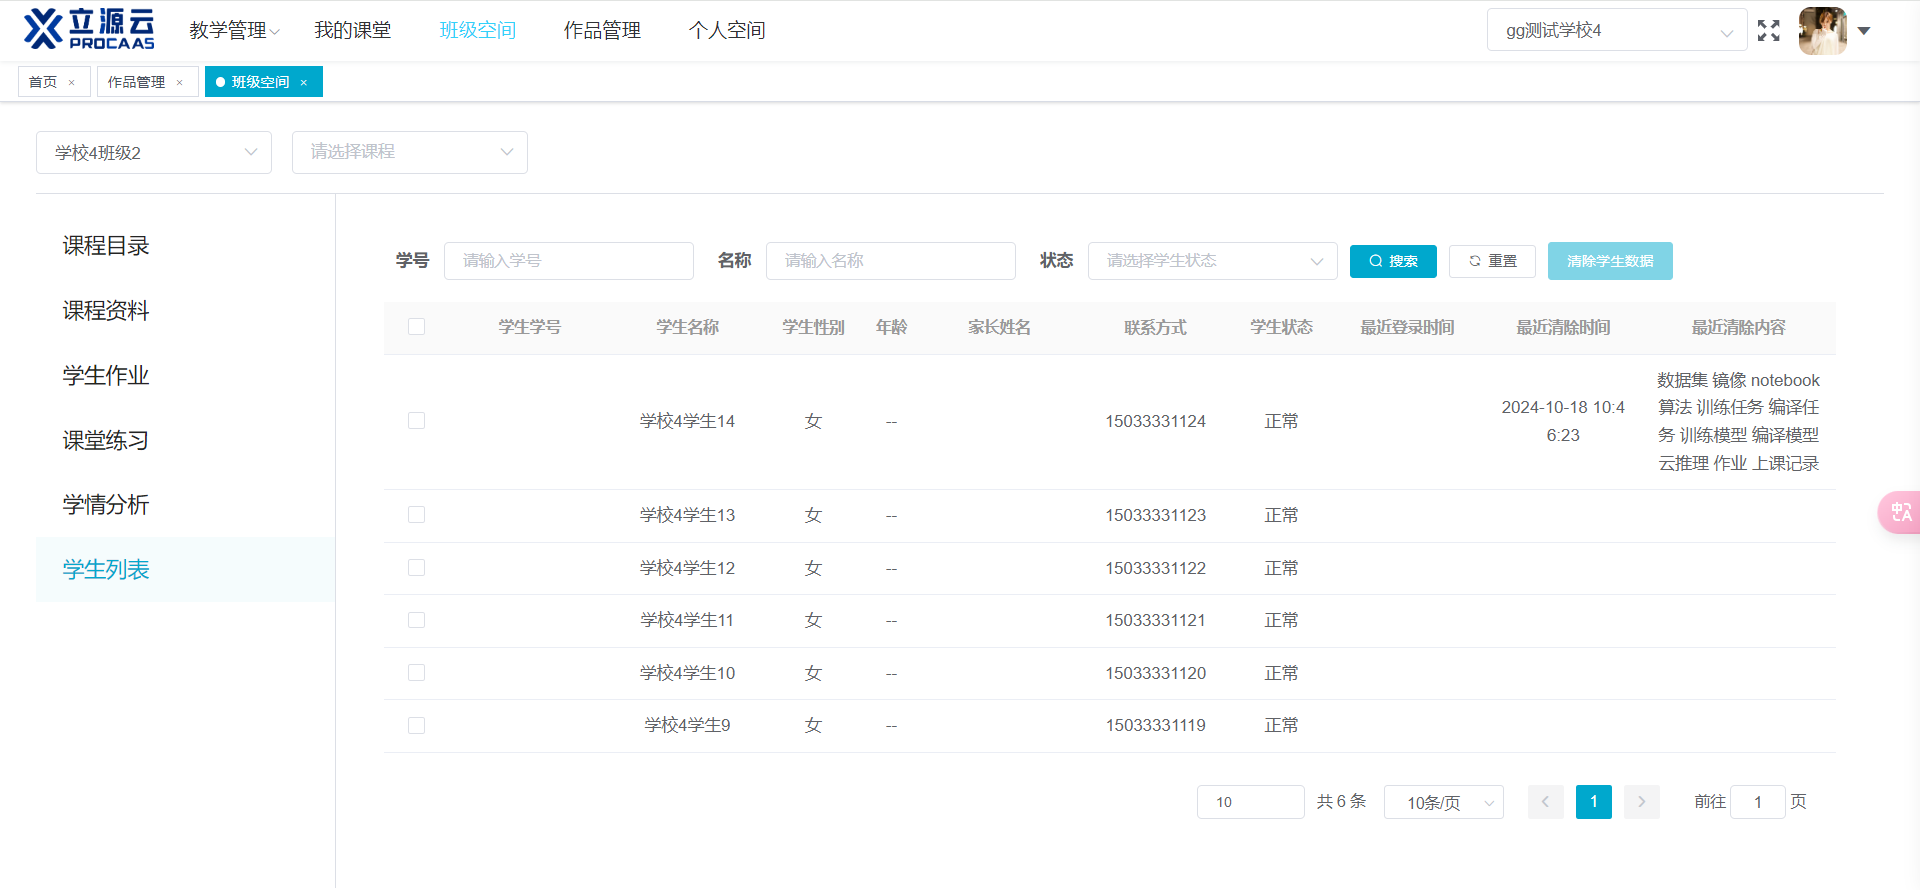Go to next page arrow
The height and width of the screenshot is (890, 1920).
click(x=1641, y=802)
